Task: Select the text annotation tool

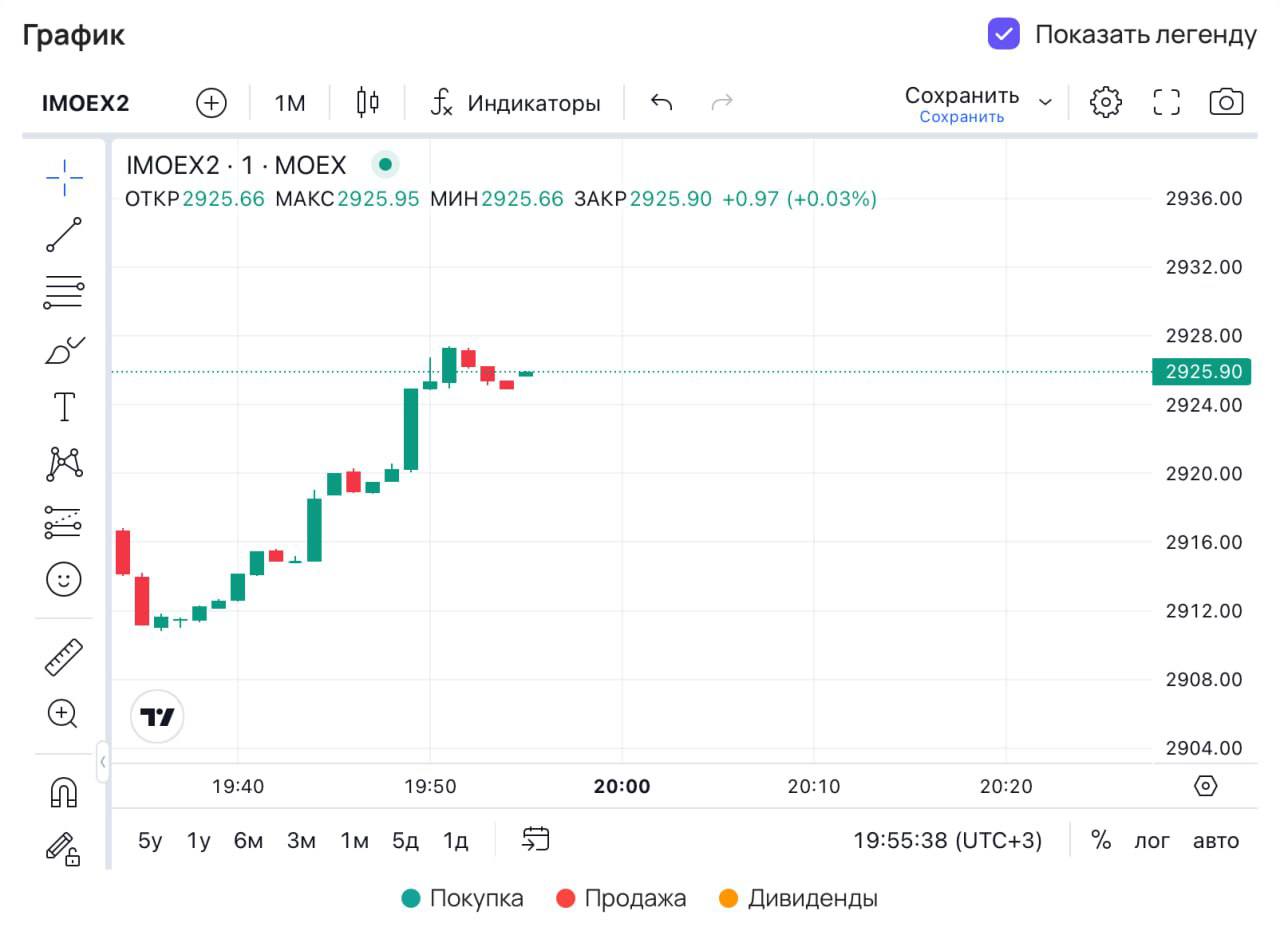Action: 64,407
